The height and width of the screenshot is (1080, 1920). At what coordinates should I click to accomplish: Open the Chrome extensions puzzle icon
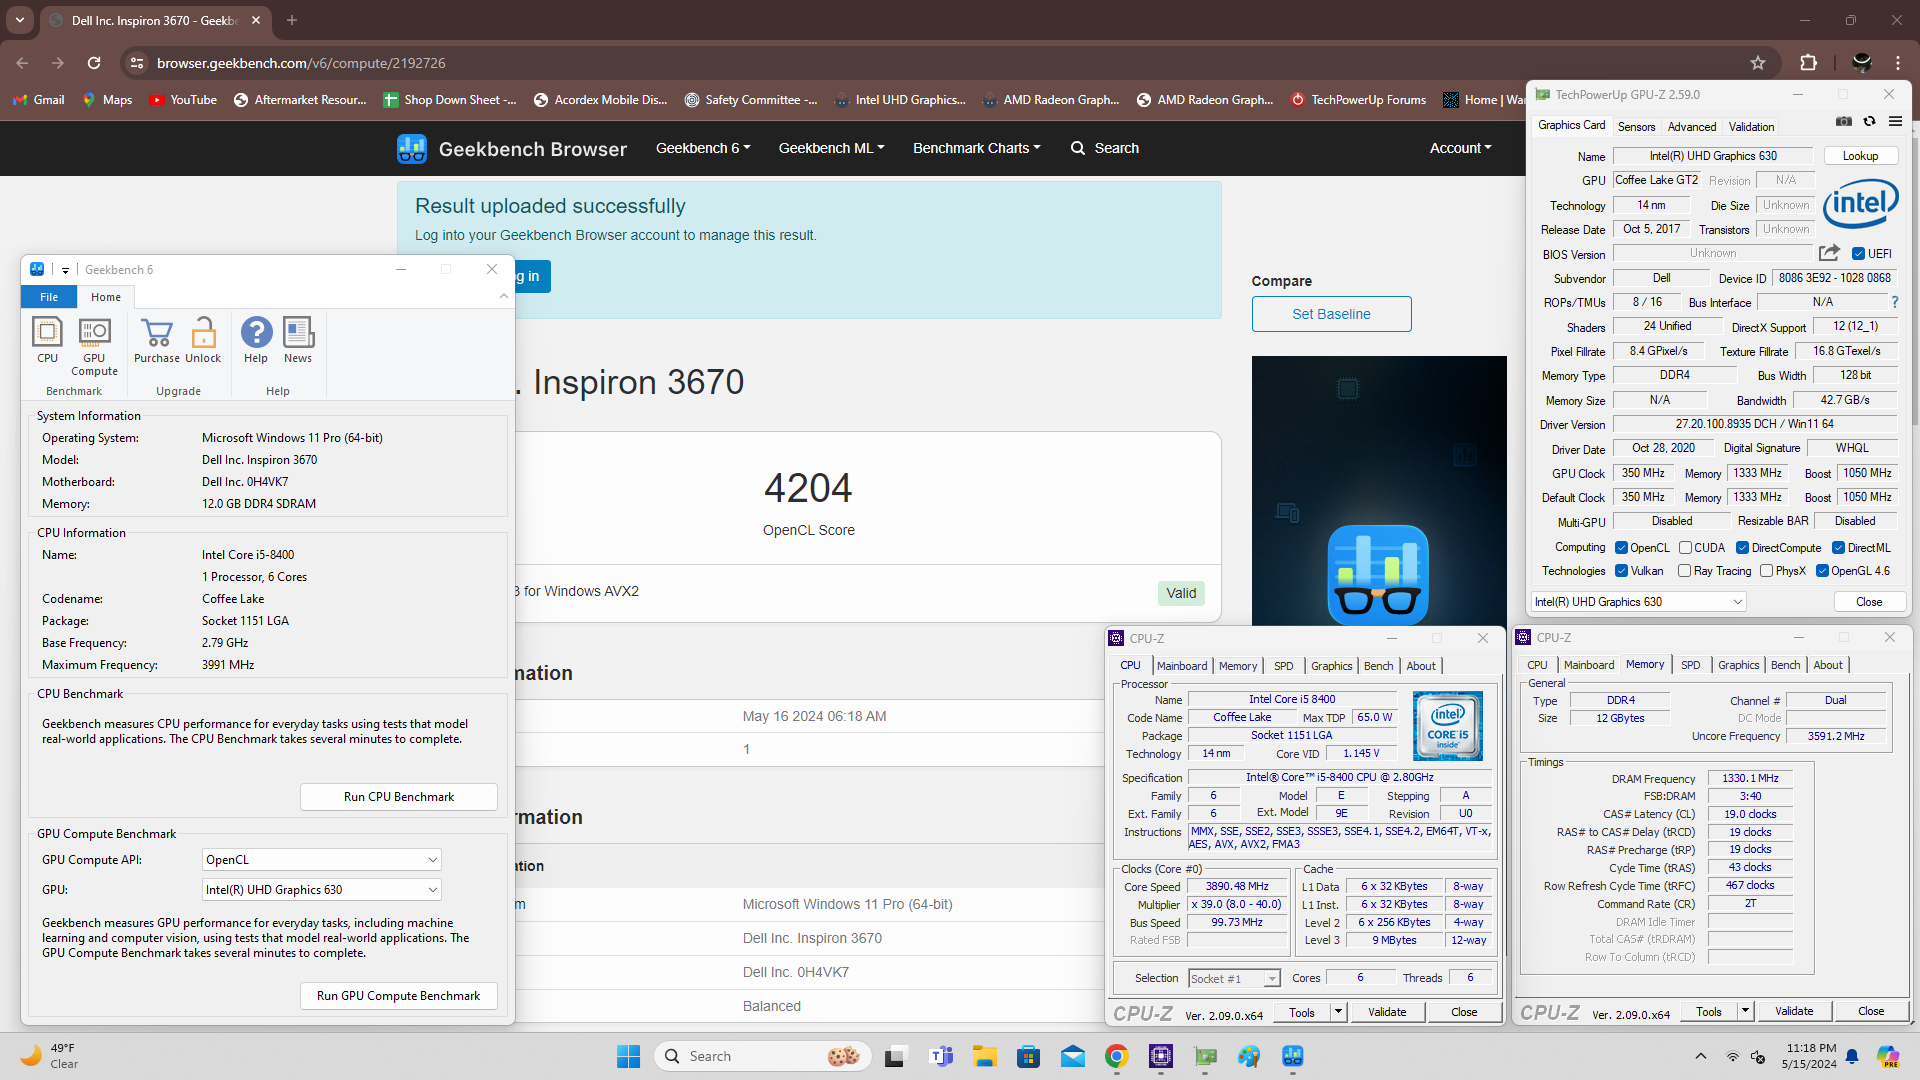1808,63
